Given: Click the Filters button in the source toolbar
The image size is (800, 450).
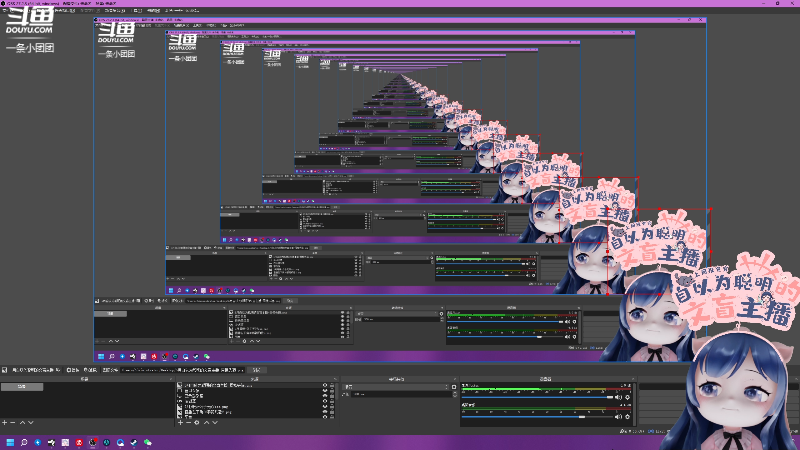Looking at the screenshot, I should (90, 370).
